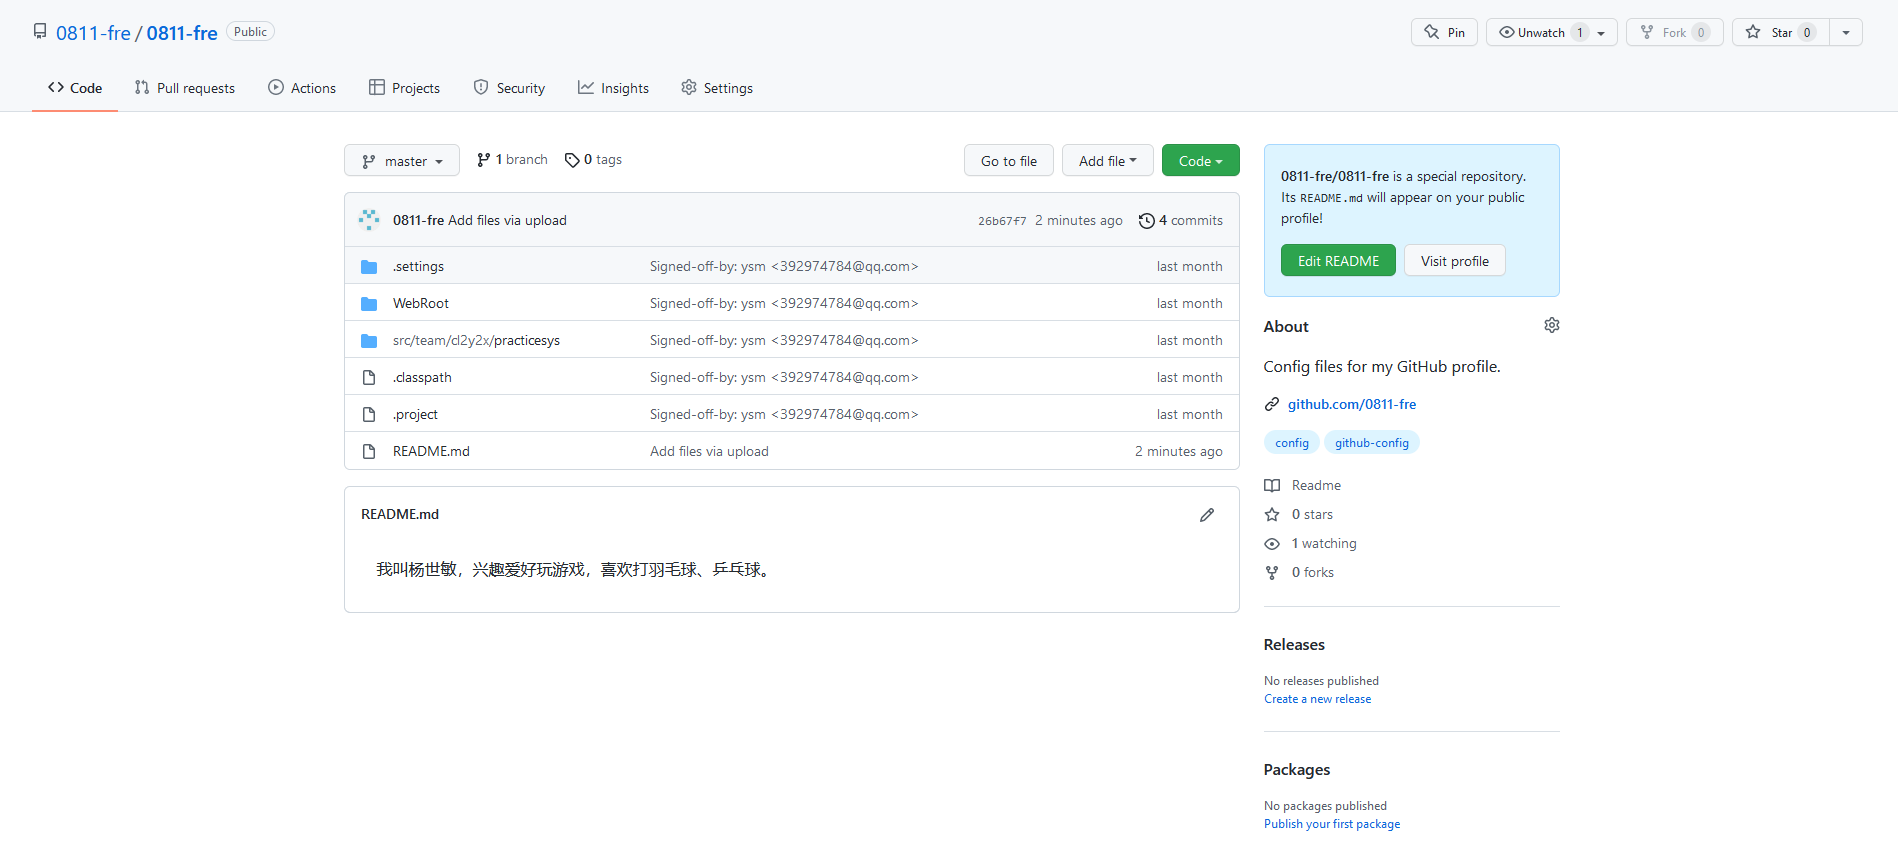The height and width of the screenshot is (855, 1898).
Task: Open the .settings folder
Action: coord(418,267)
